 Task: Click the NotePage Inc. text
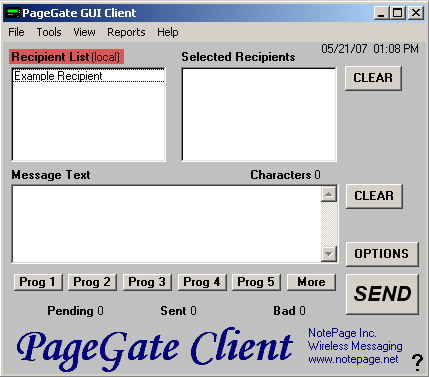pos(342,333)
